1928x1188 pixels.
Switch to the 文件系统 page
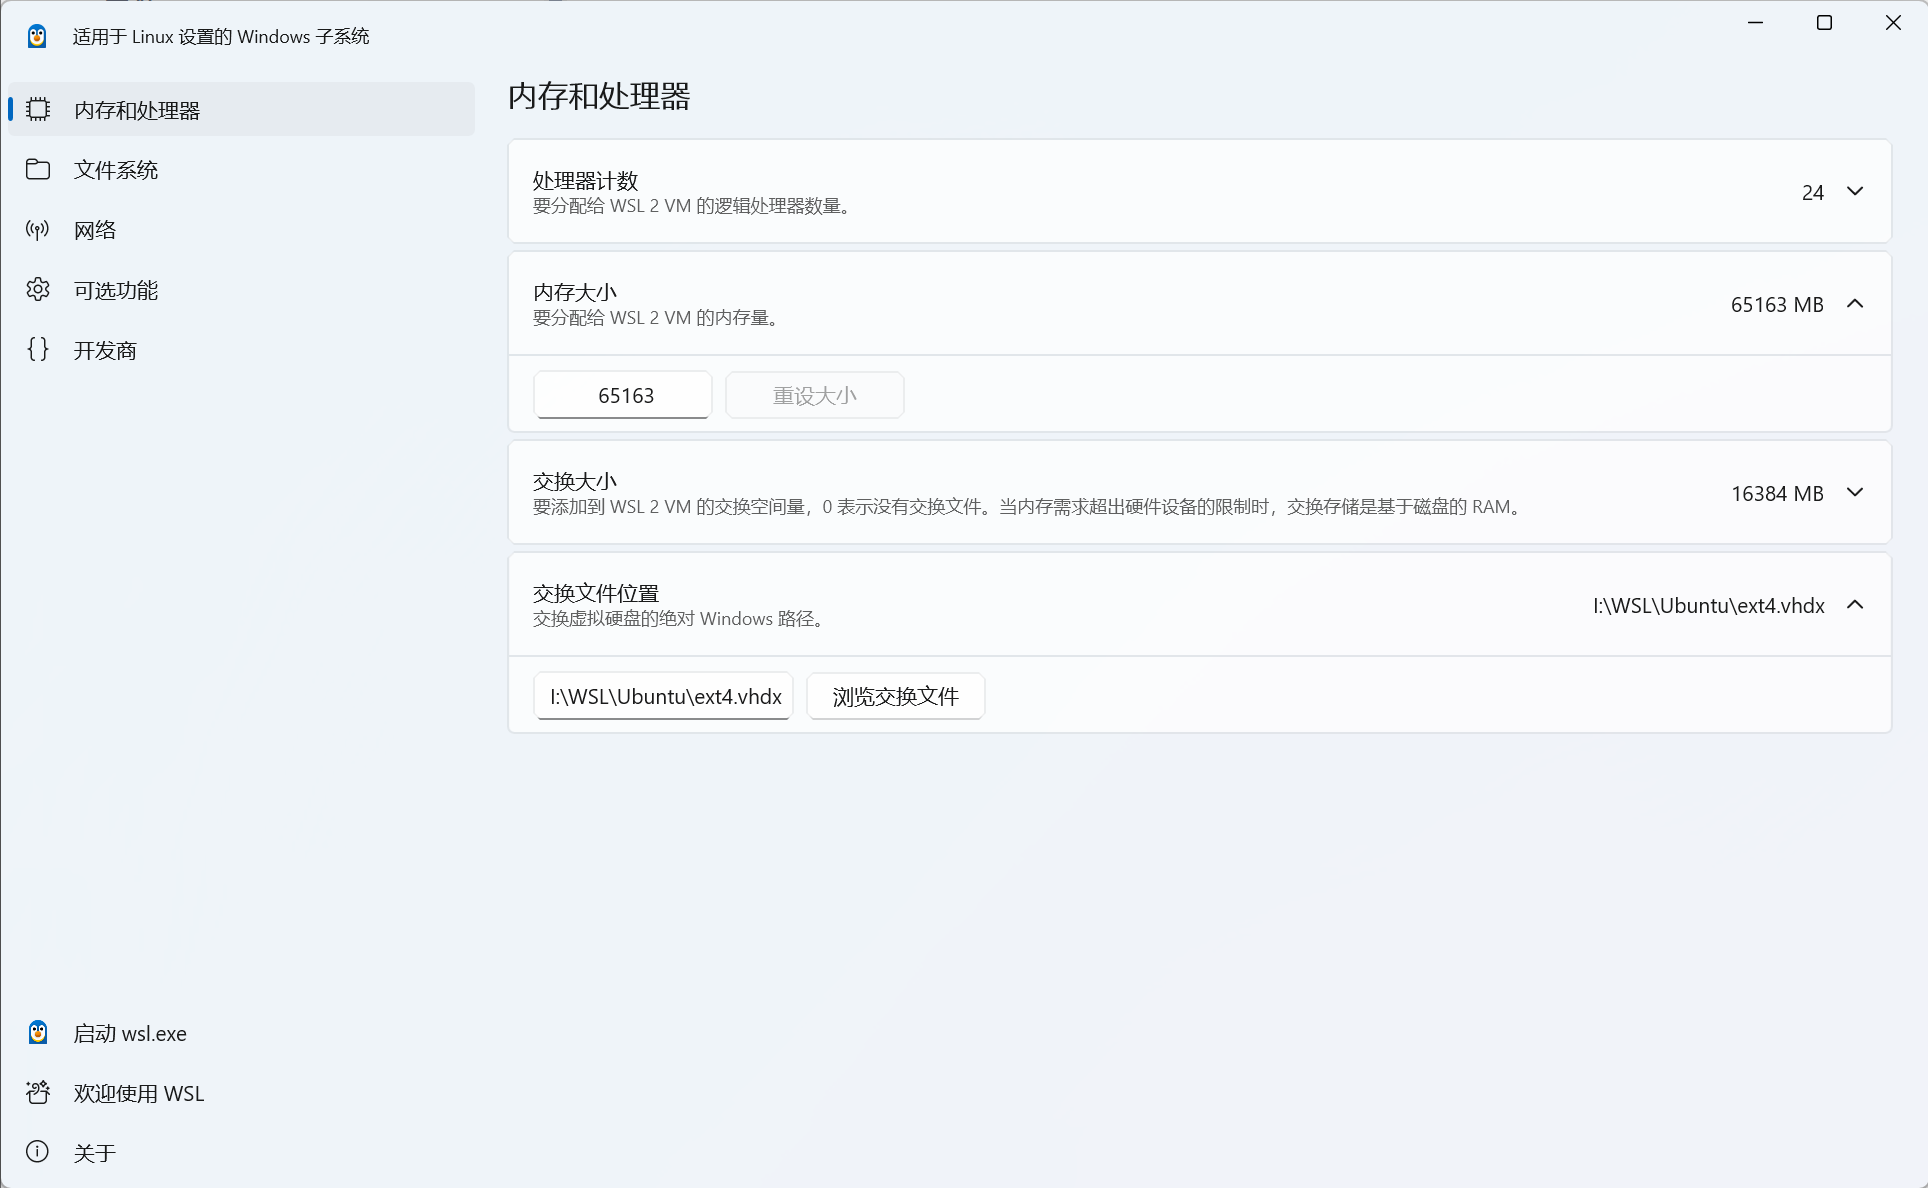[x=115, y=169]
